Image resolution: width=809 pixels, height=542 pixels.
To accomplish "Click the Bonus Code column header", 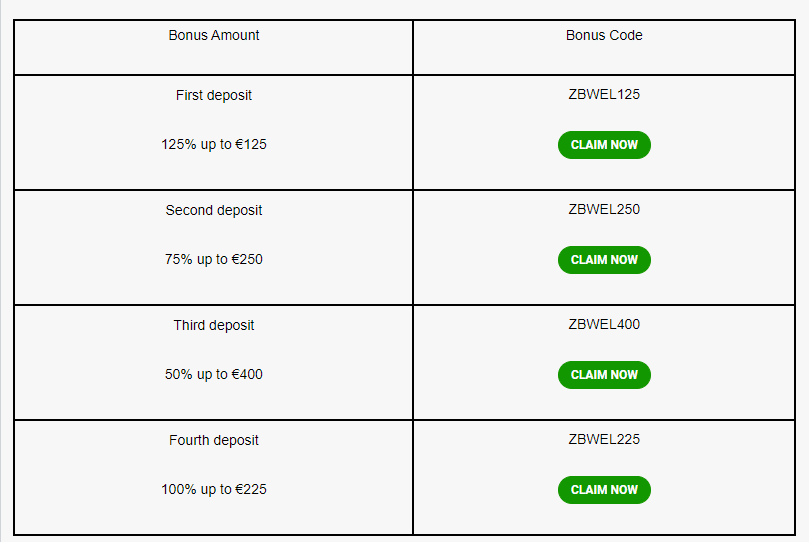I will point(604,35).
